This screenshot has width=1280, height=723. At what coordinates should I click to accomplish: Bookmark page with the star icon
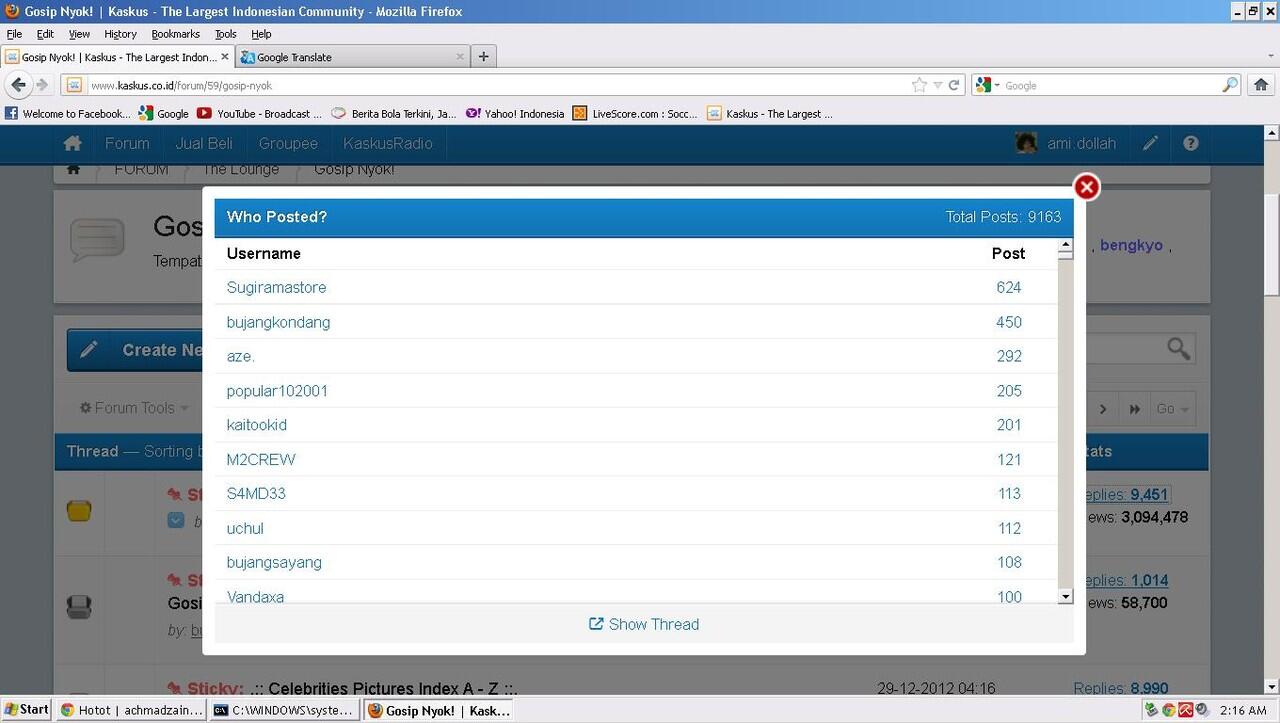coord(919,85)
